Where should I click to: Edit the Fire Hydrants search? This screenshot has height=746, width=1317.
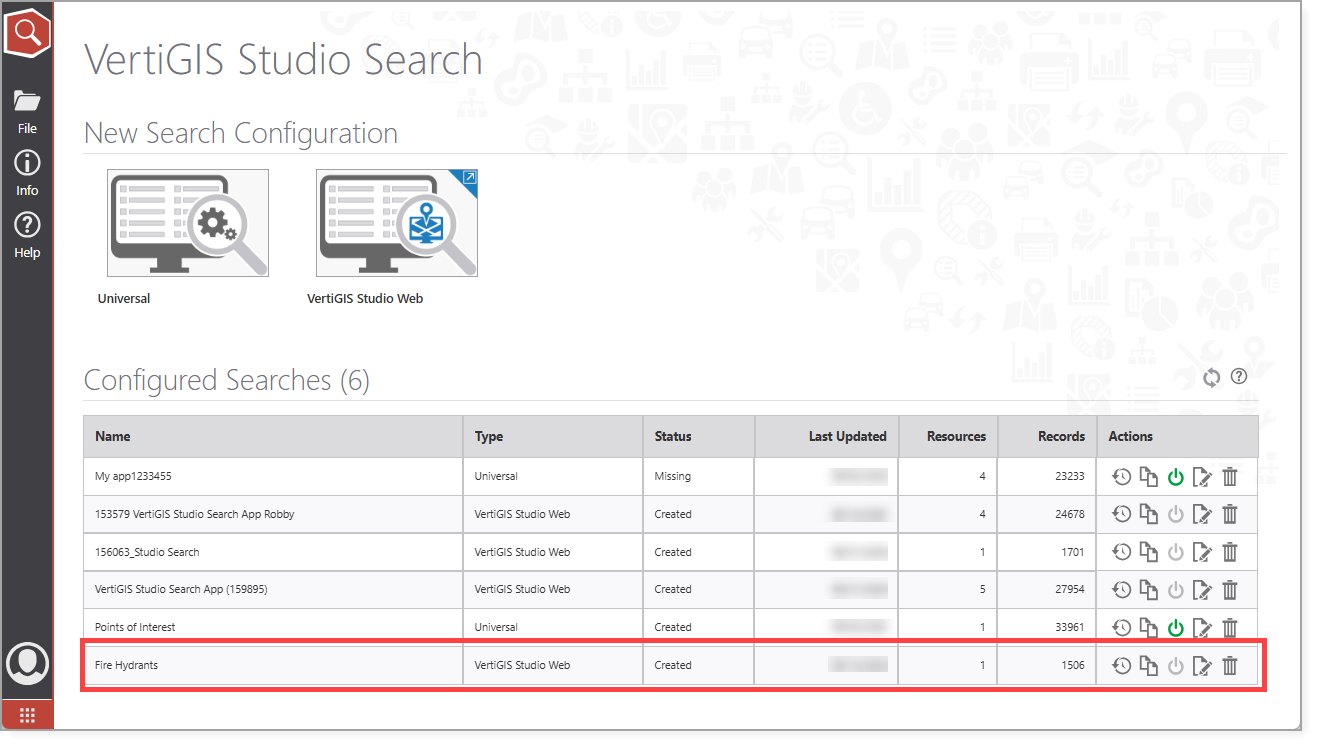[x=1203, y=665]
